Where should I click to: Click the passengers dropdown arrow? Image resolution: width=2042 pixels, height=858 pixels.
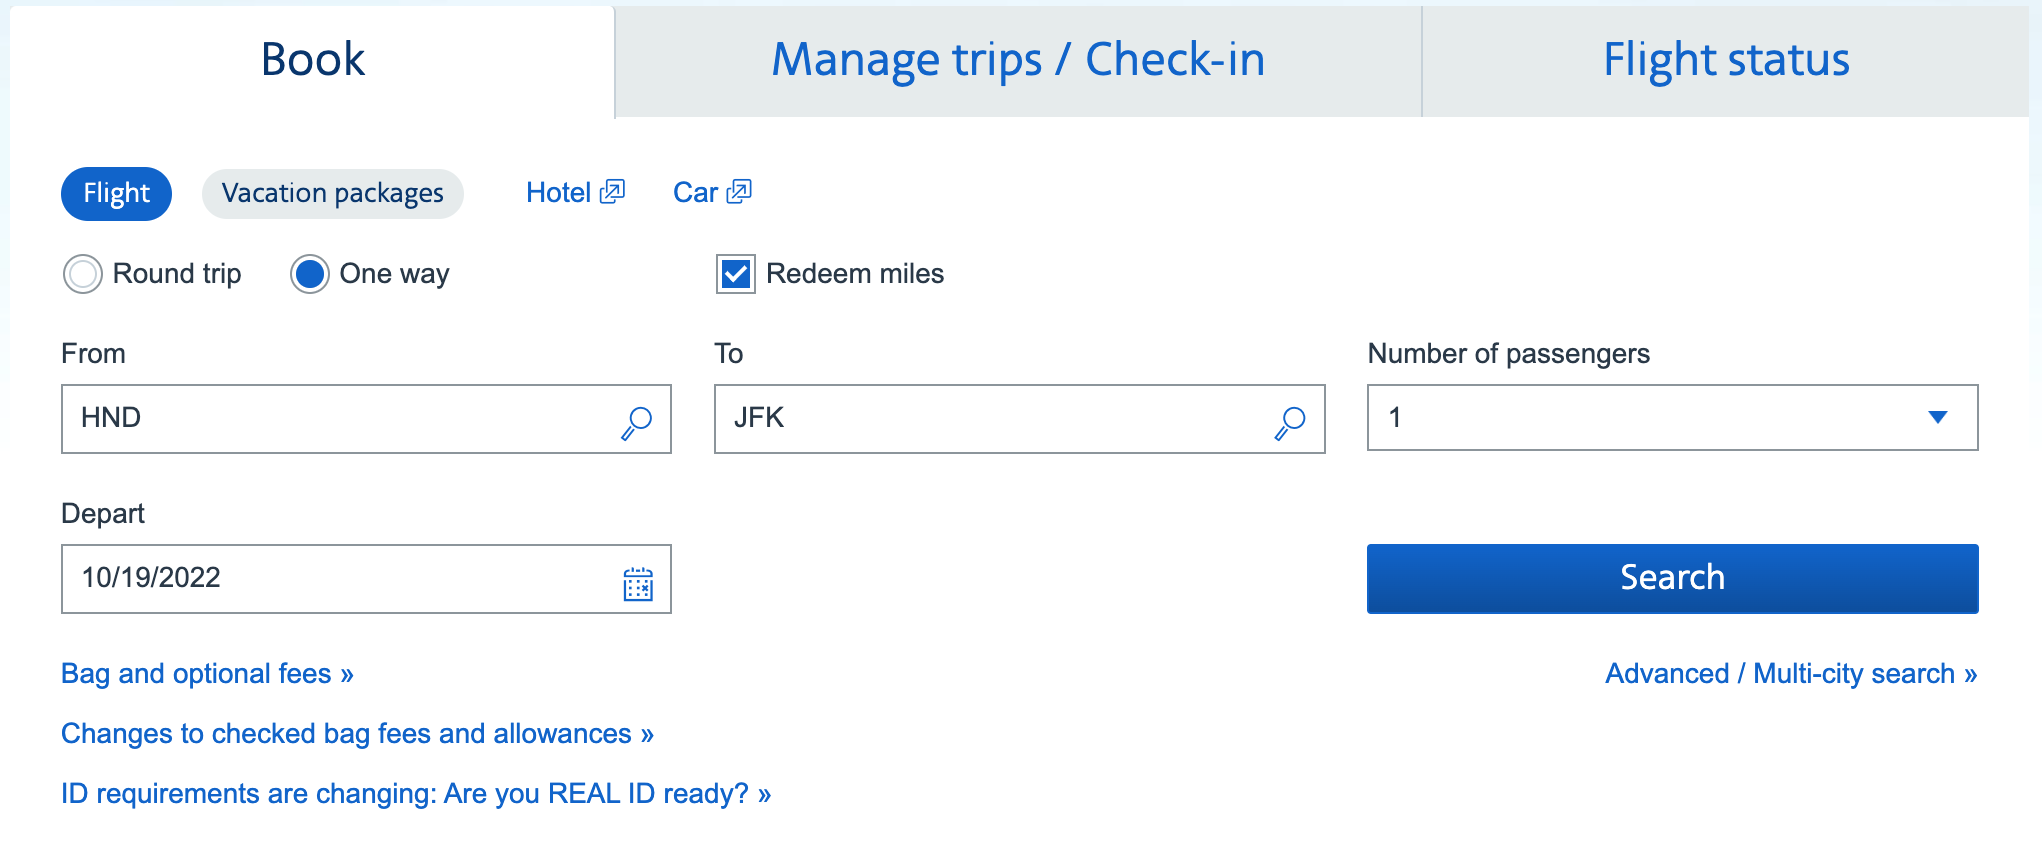(x=1938, y=417)
